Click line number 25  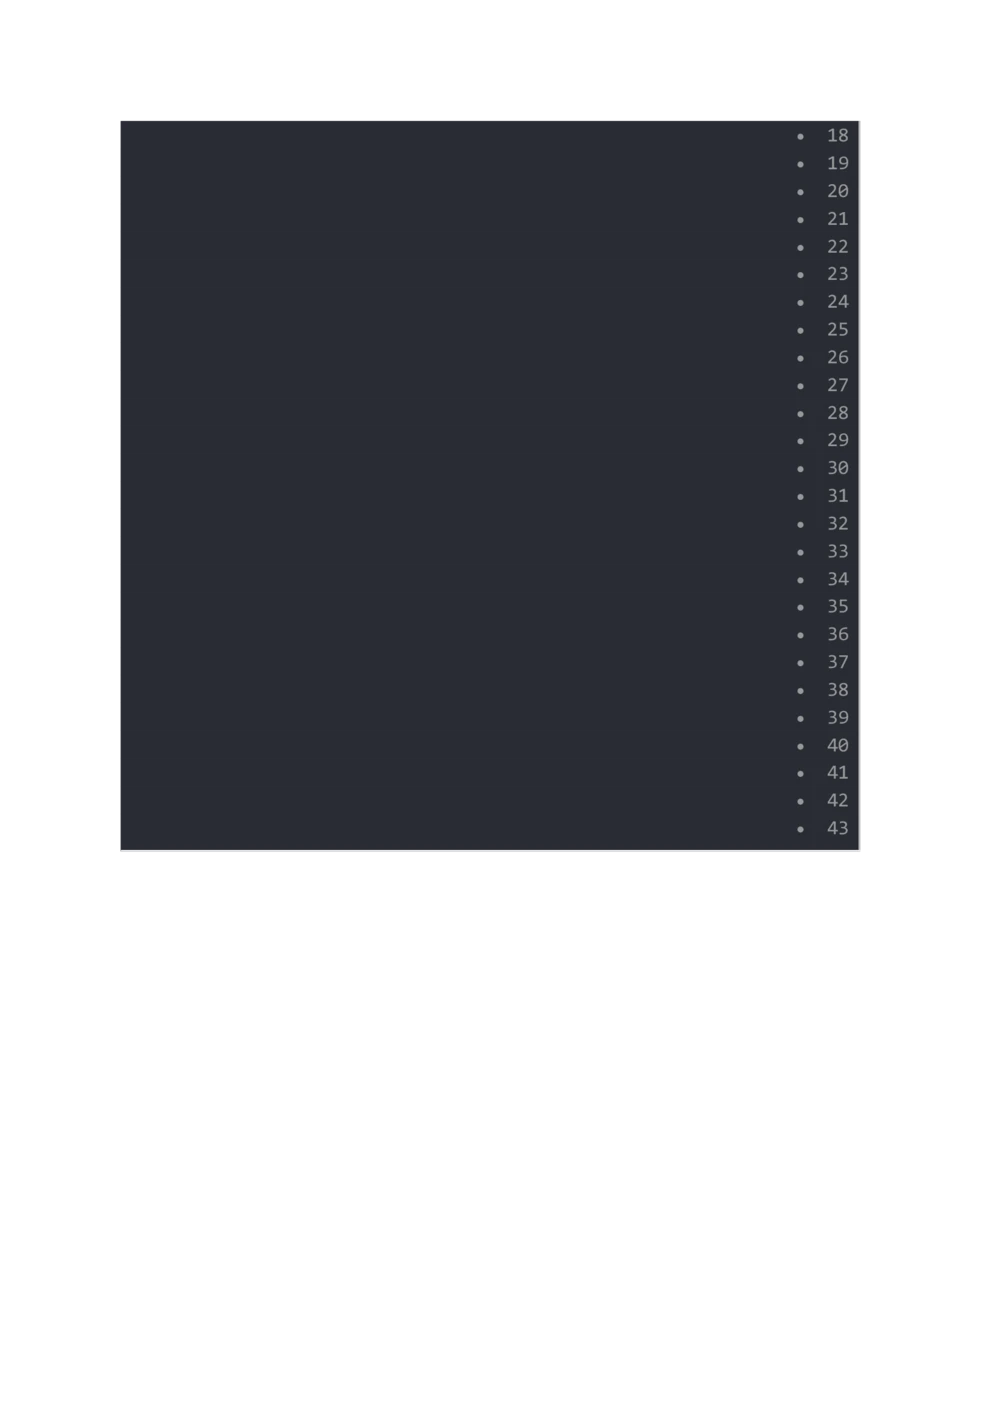pos(837,329)
